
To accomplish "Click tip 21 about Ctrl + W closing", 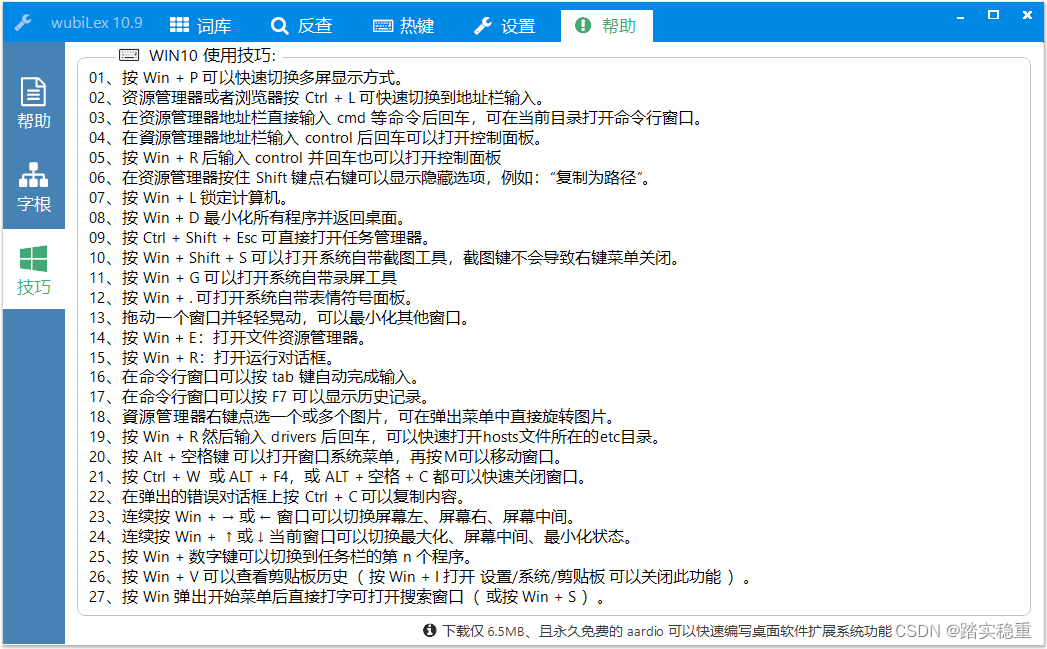I will [338, 477].
